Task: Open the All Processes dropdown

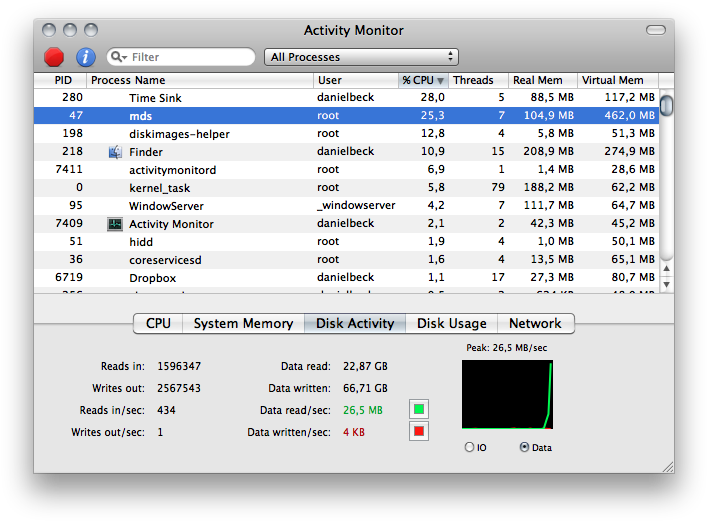Action: [361, 57]
